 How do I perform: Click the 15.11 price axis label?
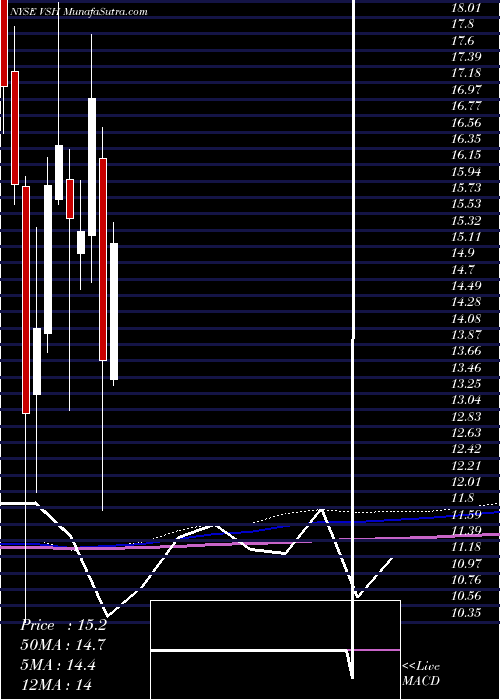coord(465,236)
